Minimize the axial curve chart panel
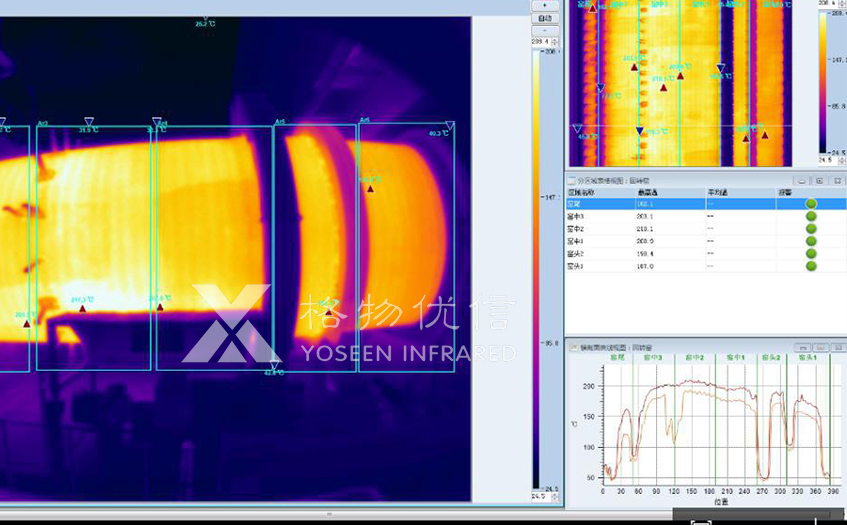Screen dimensions: 847x525 802,347
